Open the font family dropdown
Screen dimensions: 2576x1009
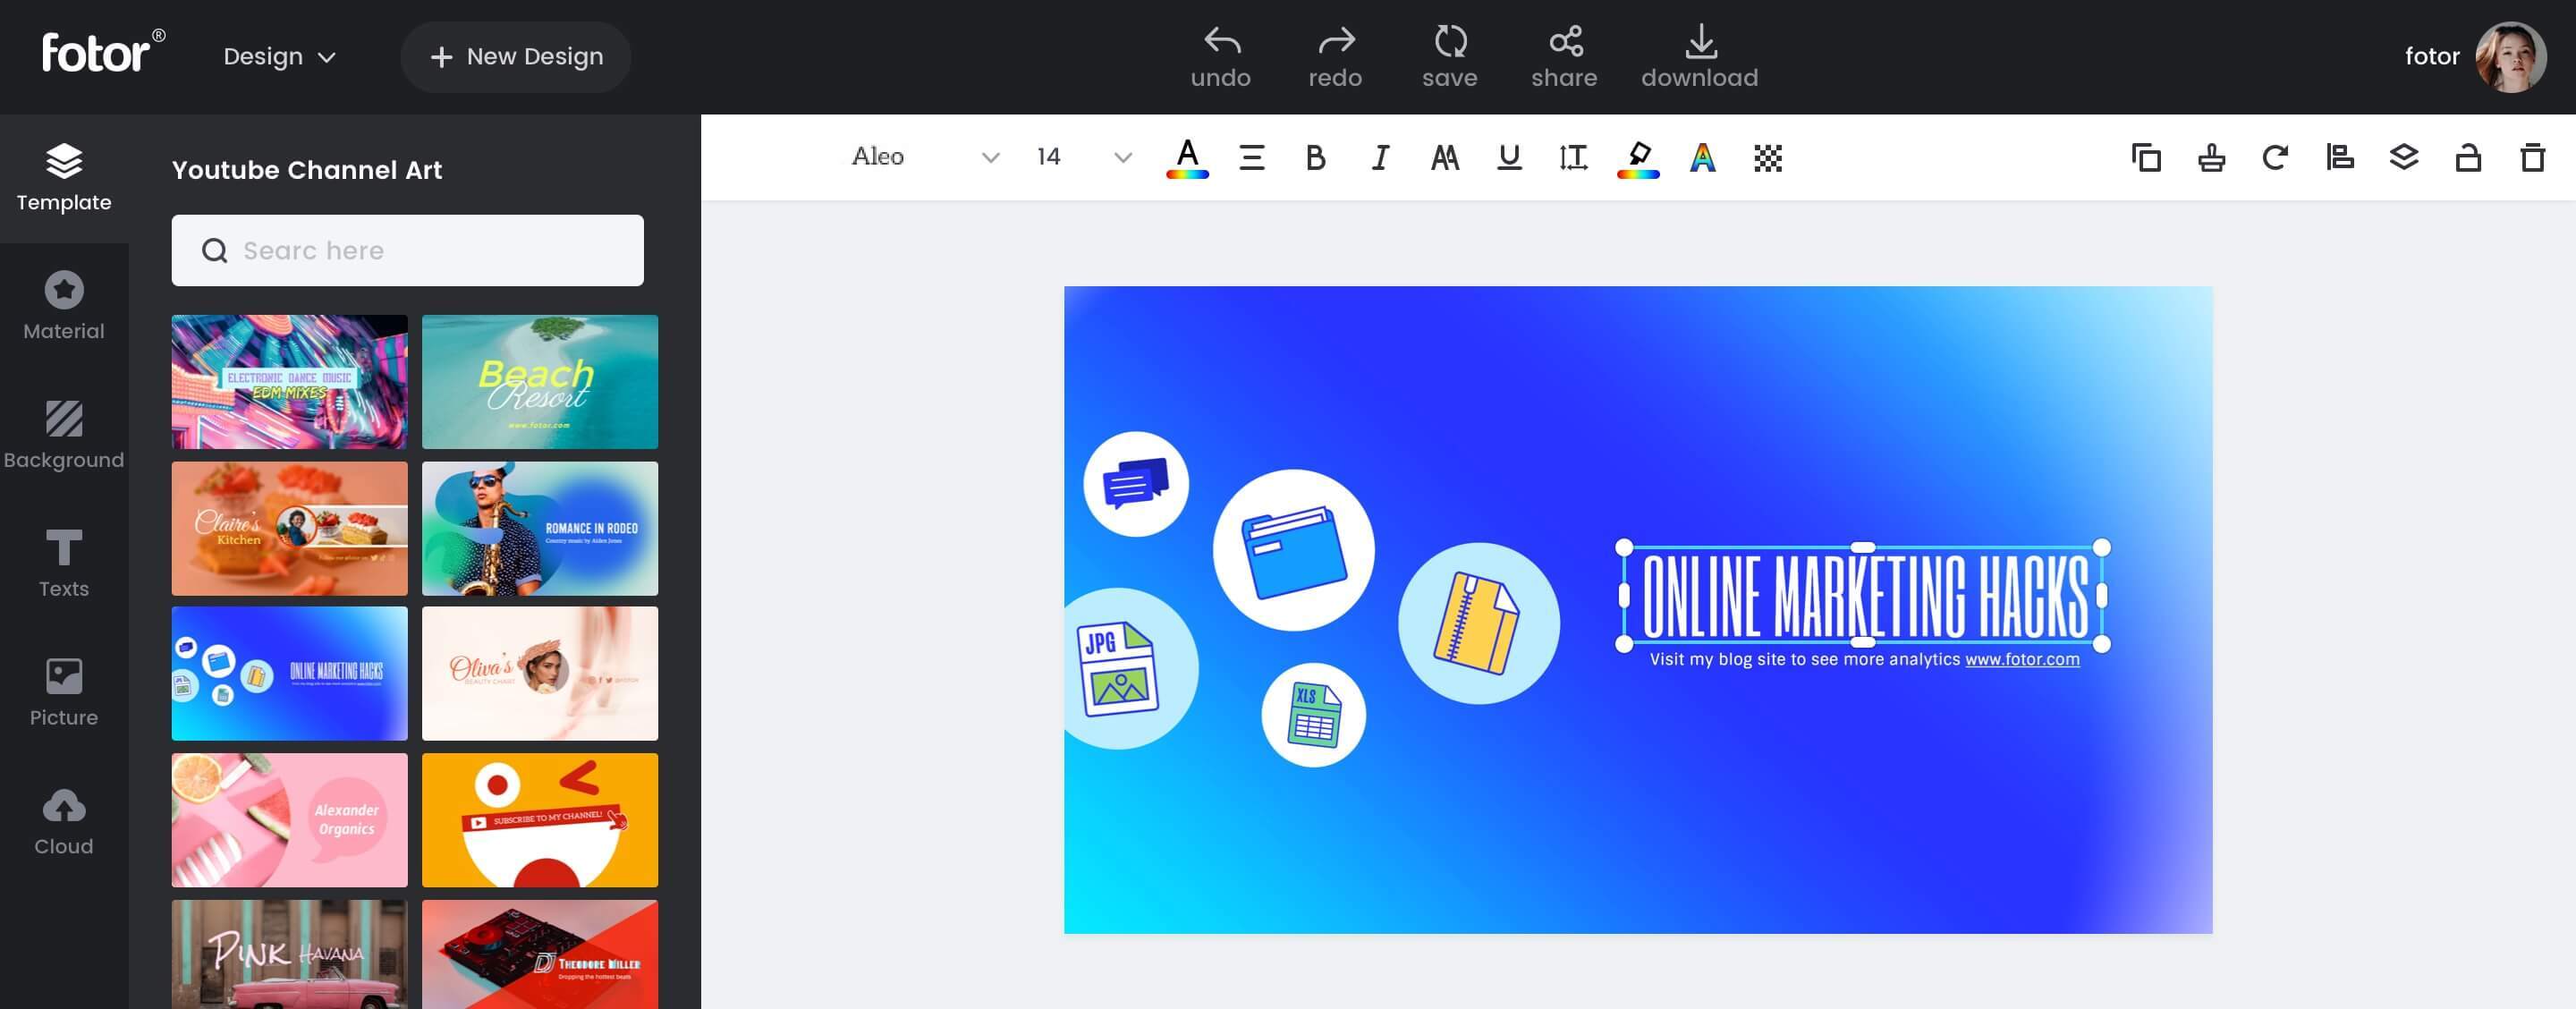pyautogui.click(x=986, y=155)
